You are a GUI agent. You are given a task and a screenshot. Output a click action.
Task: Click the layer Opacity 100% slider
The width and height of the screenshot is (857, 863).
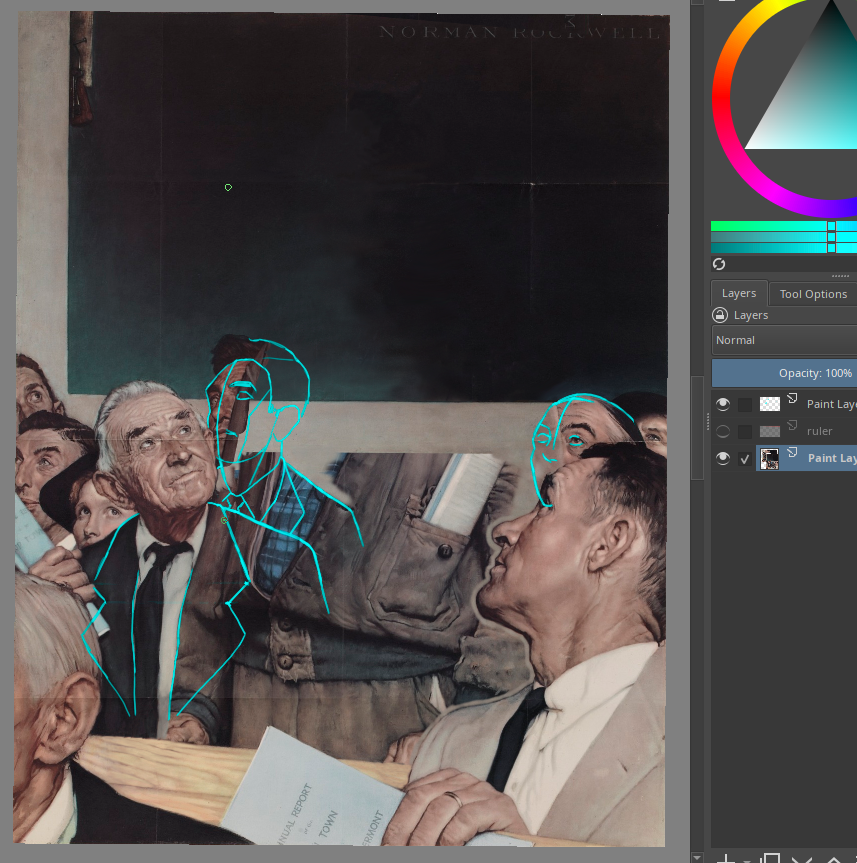click(784, 373)
